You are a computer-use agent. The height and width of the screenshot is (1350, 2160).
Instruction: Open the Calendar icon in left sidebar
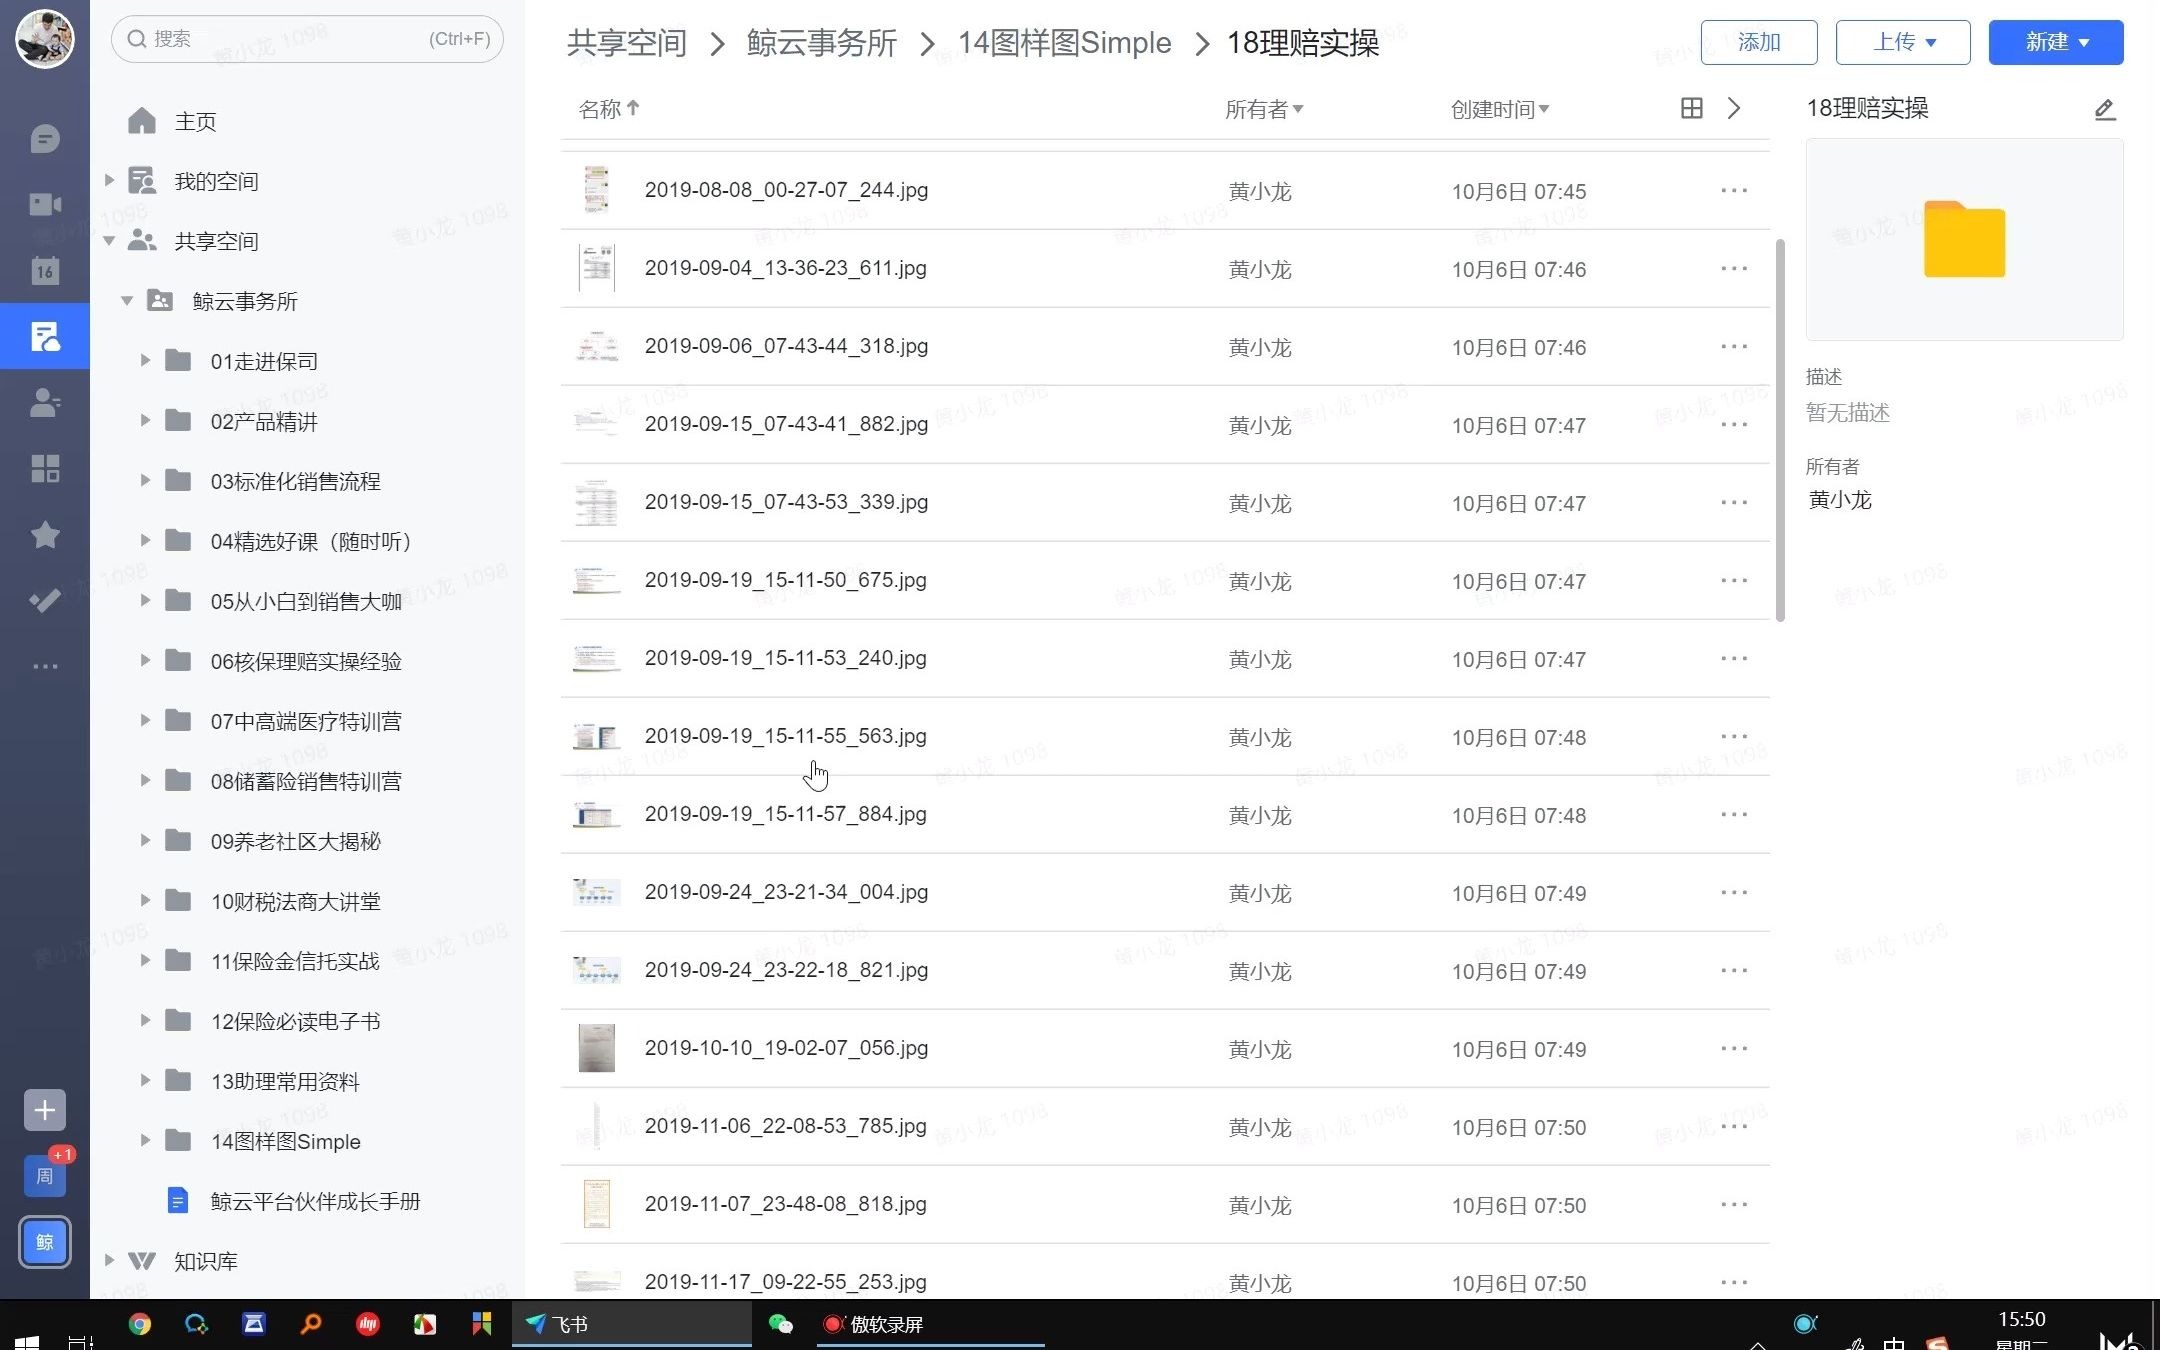(x=44, y=269)
